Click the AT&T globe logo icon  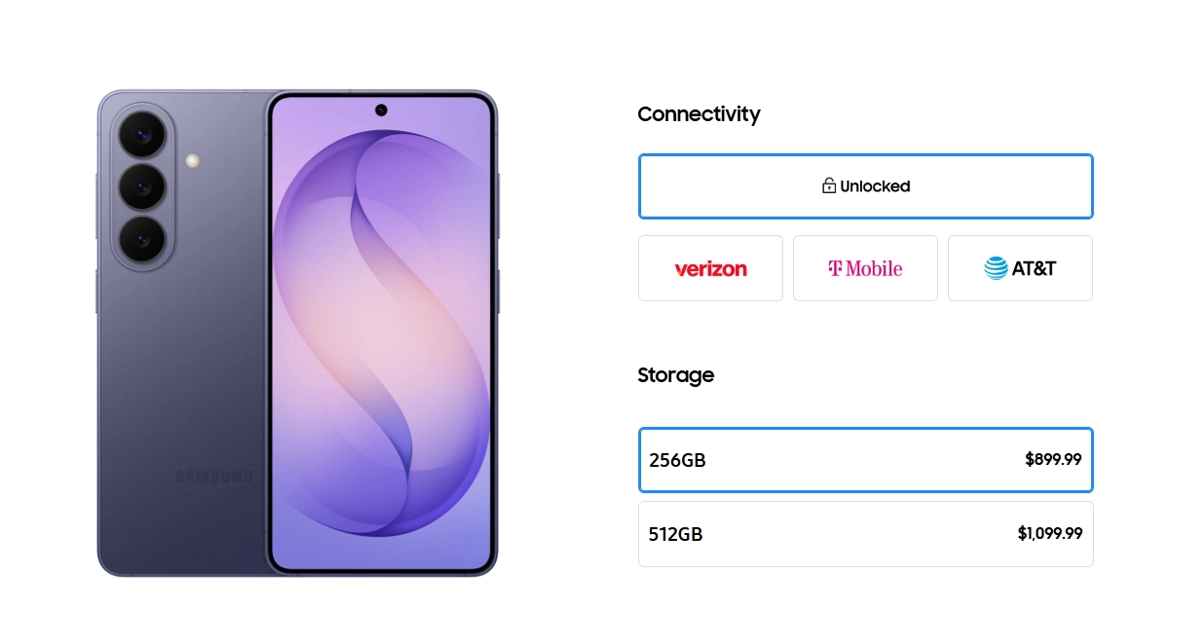click(x=995, y=268)
